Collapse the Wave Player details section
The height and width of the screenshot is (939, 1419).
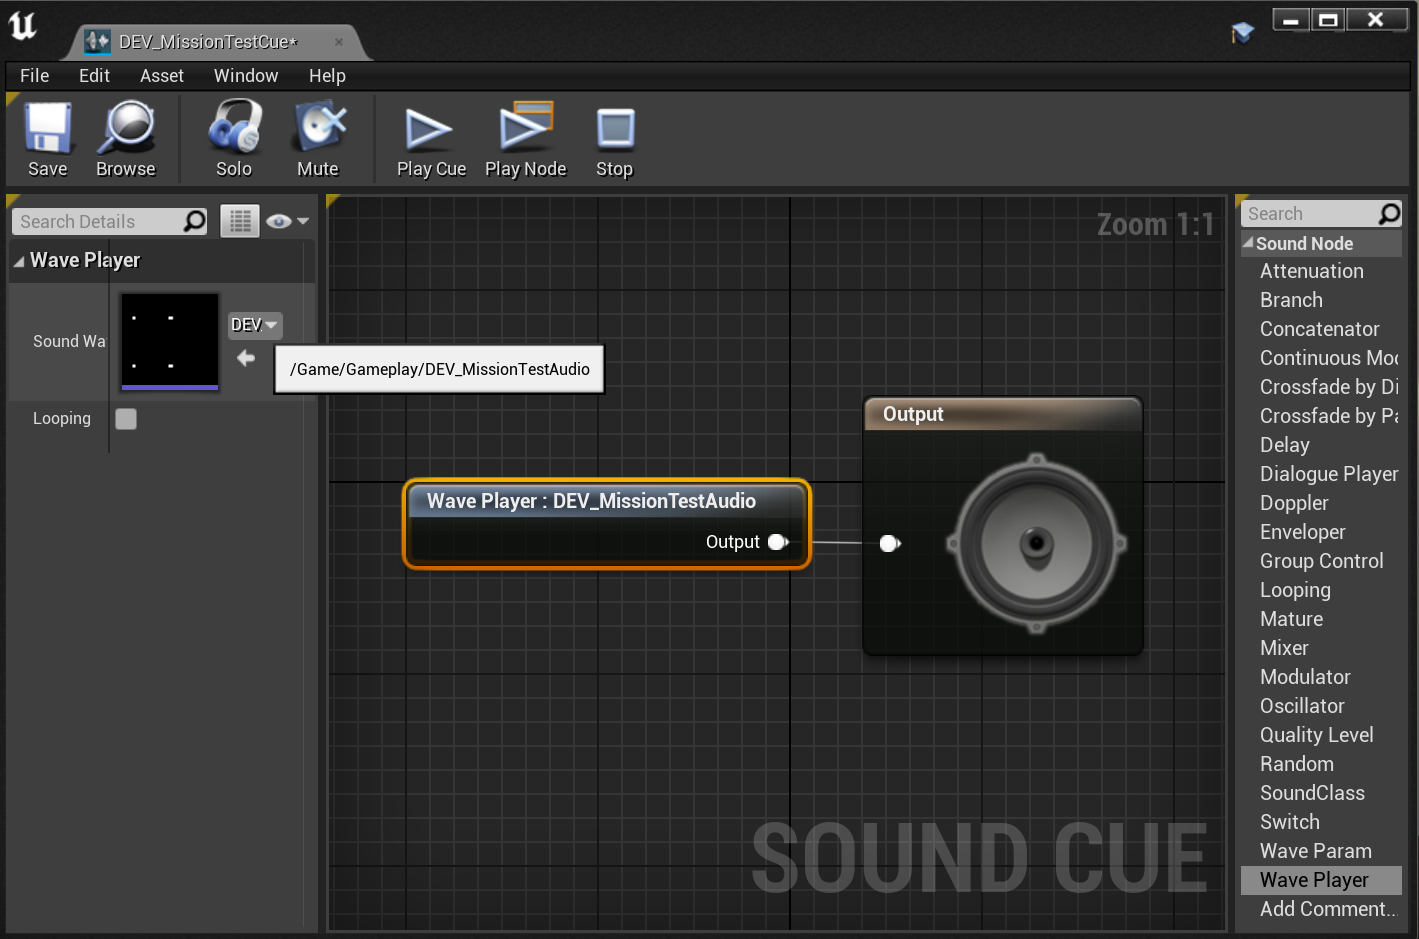pos(19,261)
